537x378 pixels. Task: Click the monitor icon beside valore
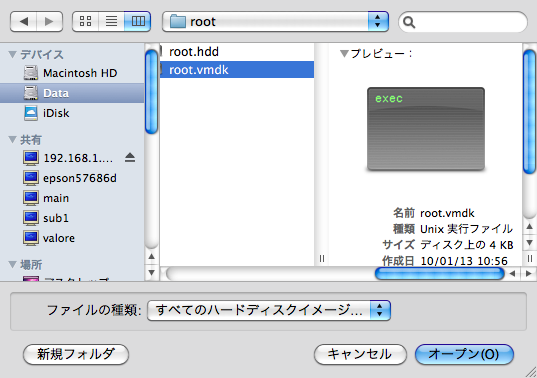tap(31, 238)
